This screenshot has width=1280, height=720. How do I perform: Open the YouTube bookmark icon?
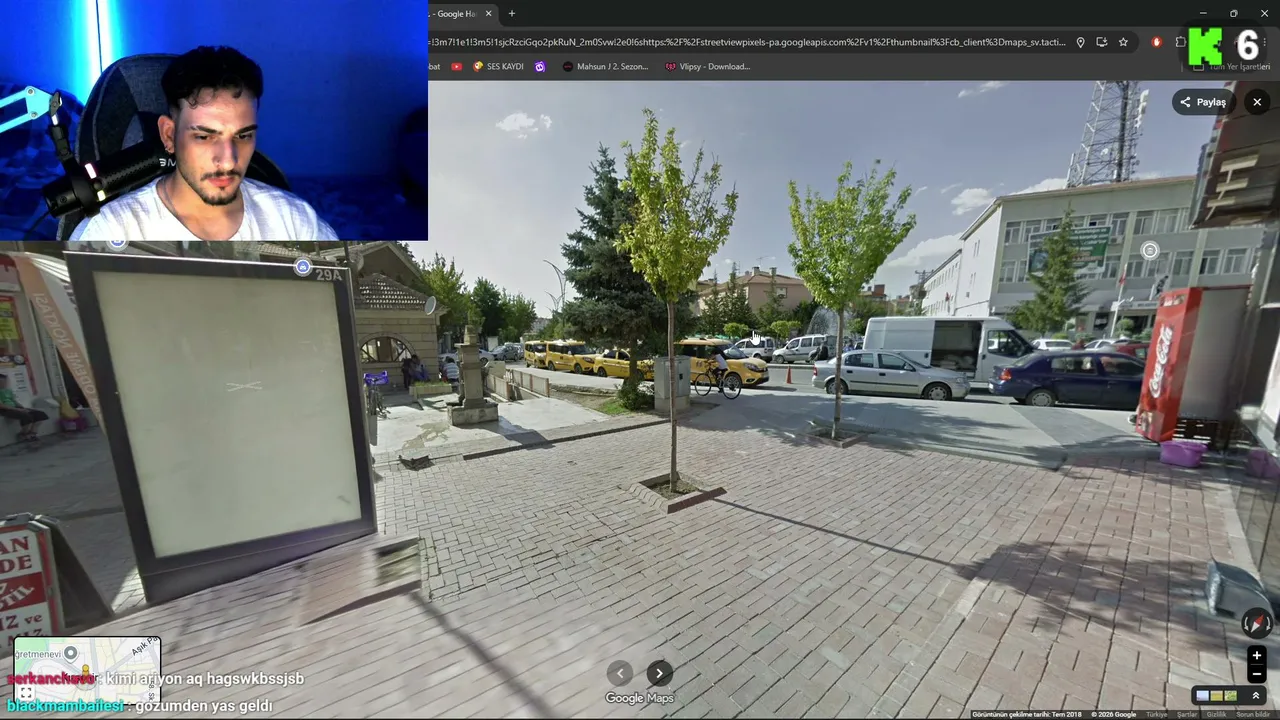[x=457, y=67]
